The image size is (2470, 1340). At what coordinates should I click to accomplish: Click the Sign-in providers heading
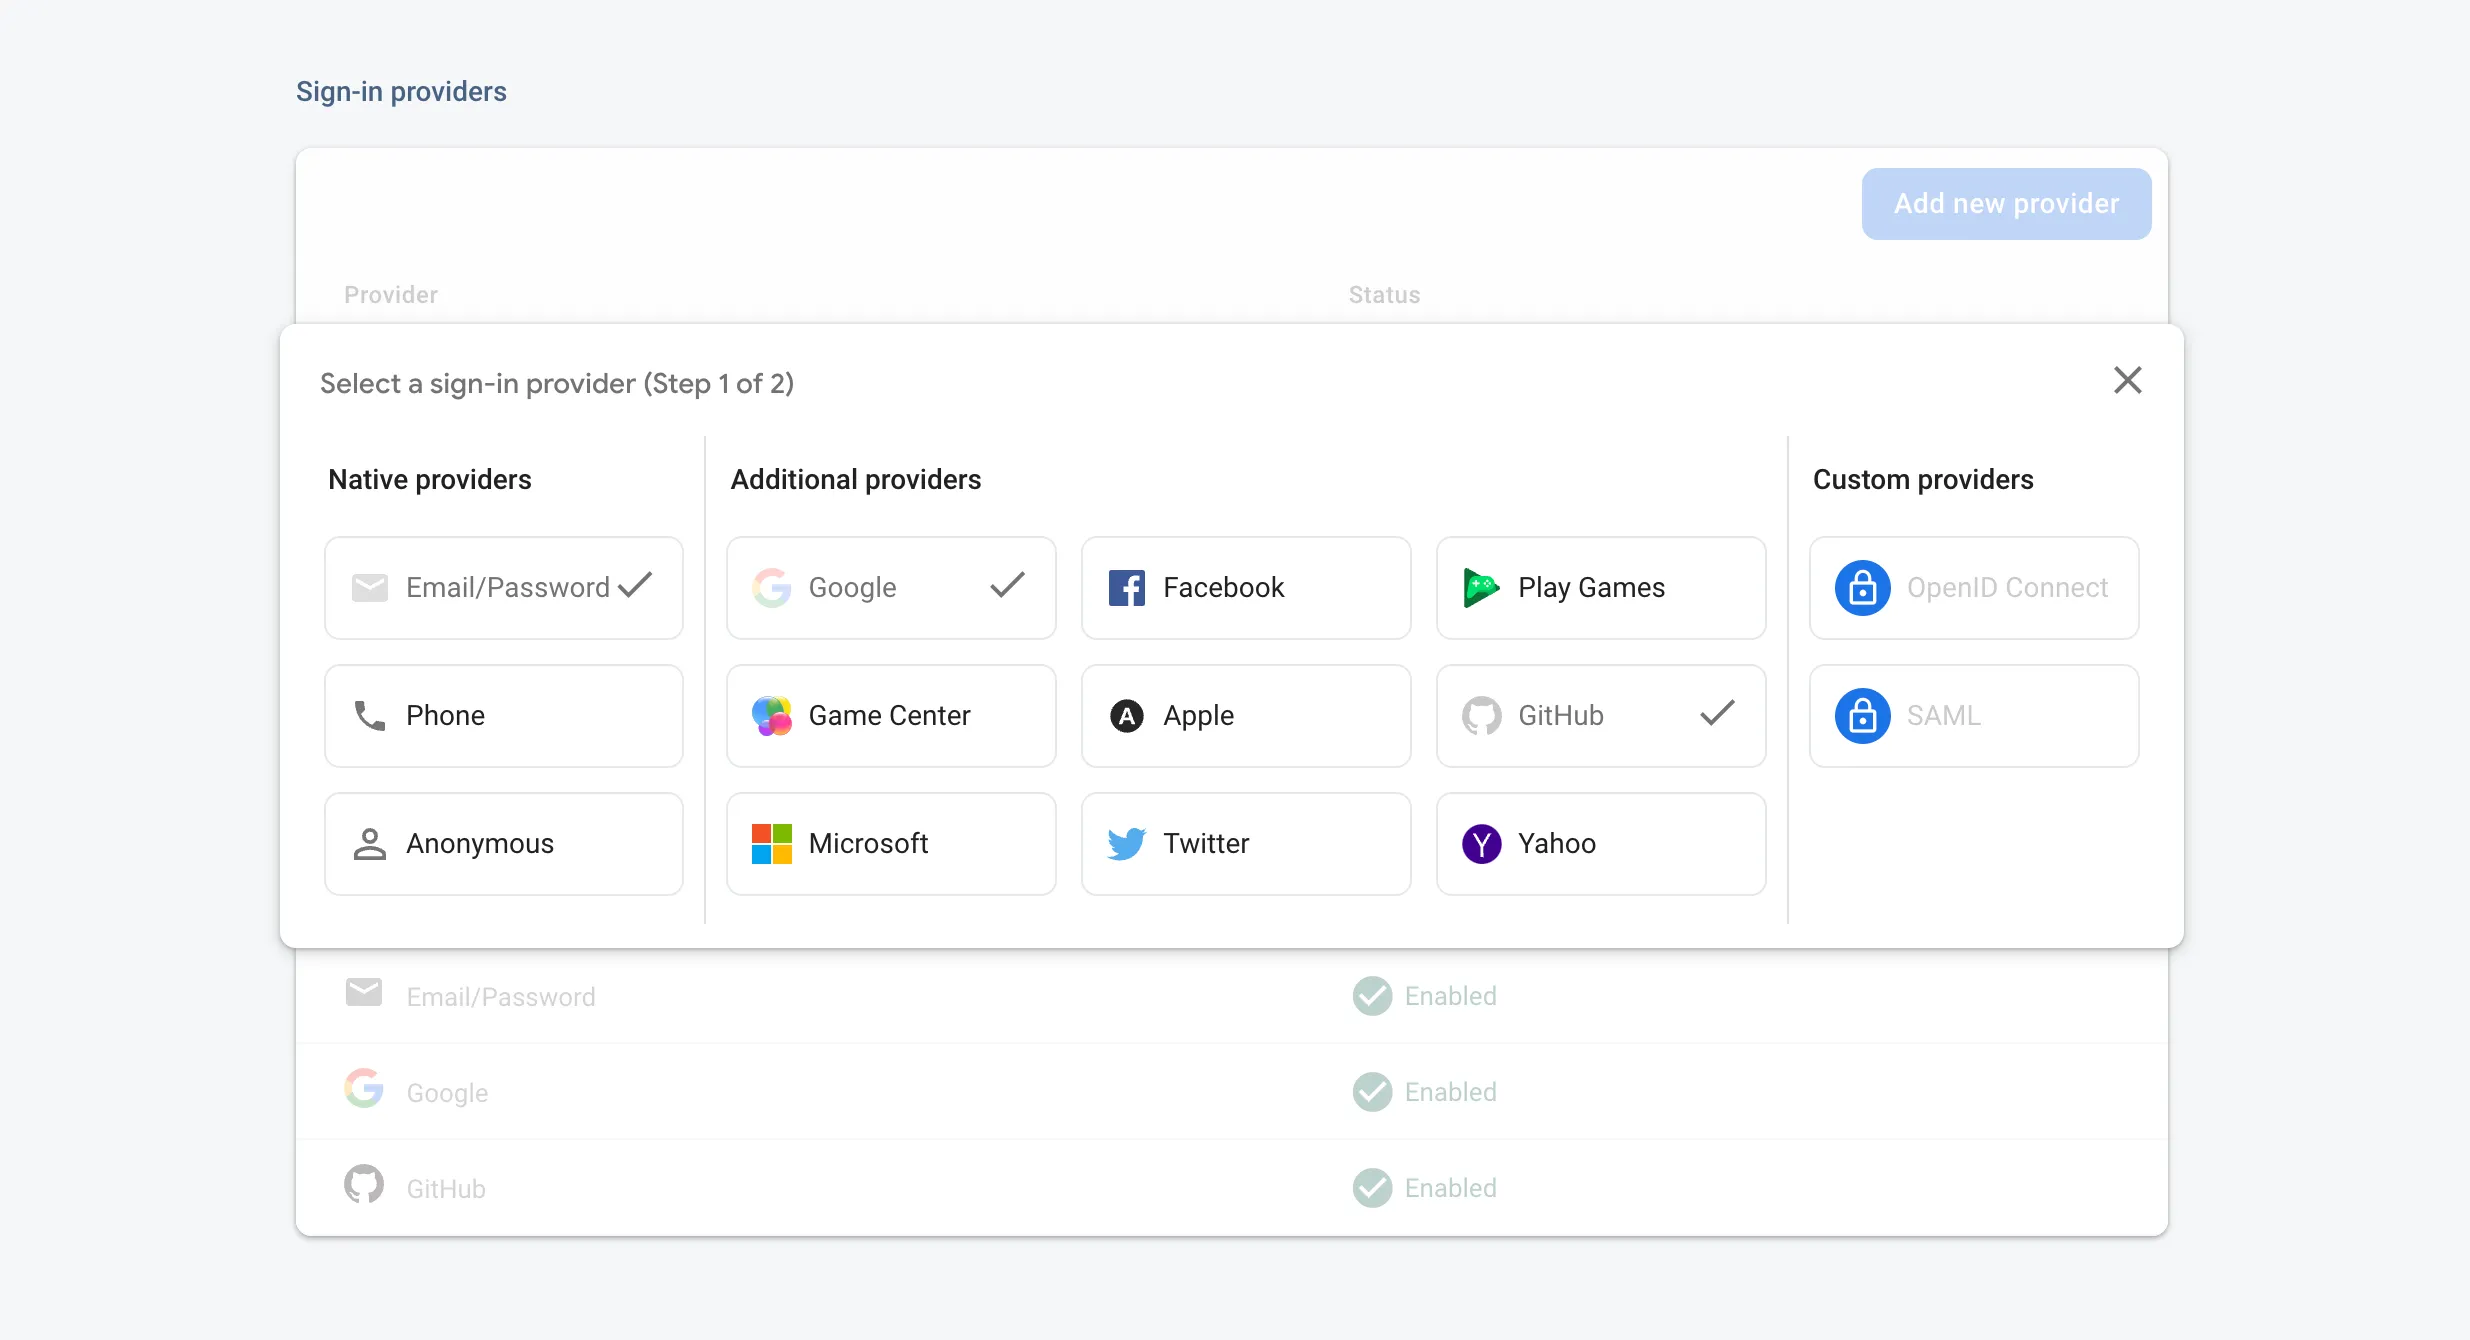401,92
